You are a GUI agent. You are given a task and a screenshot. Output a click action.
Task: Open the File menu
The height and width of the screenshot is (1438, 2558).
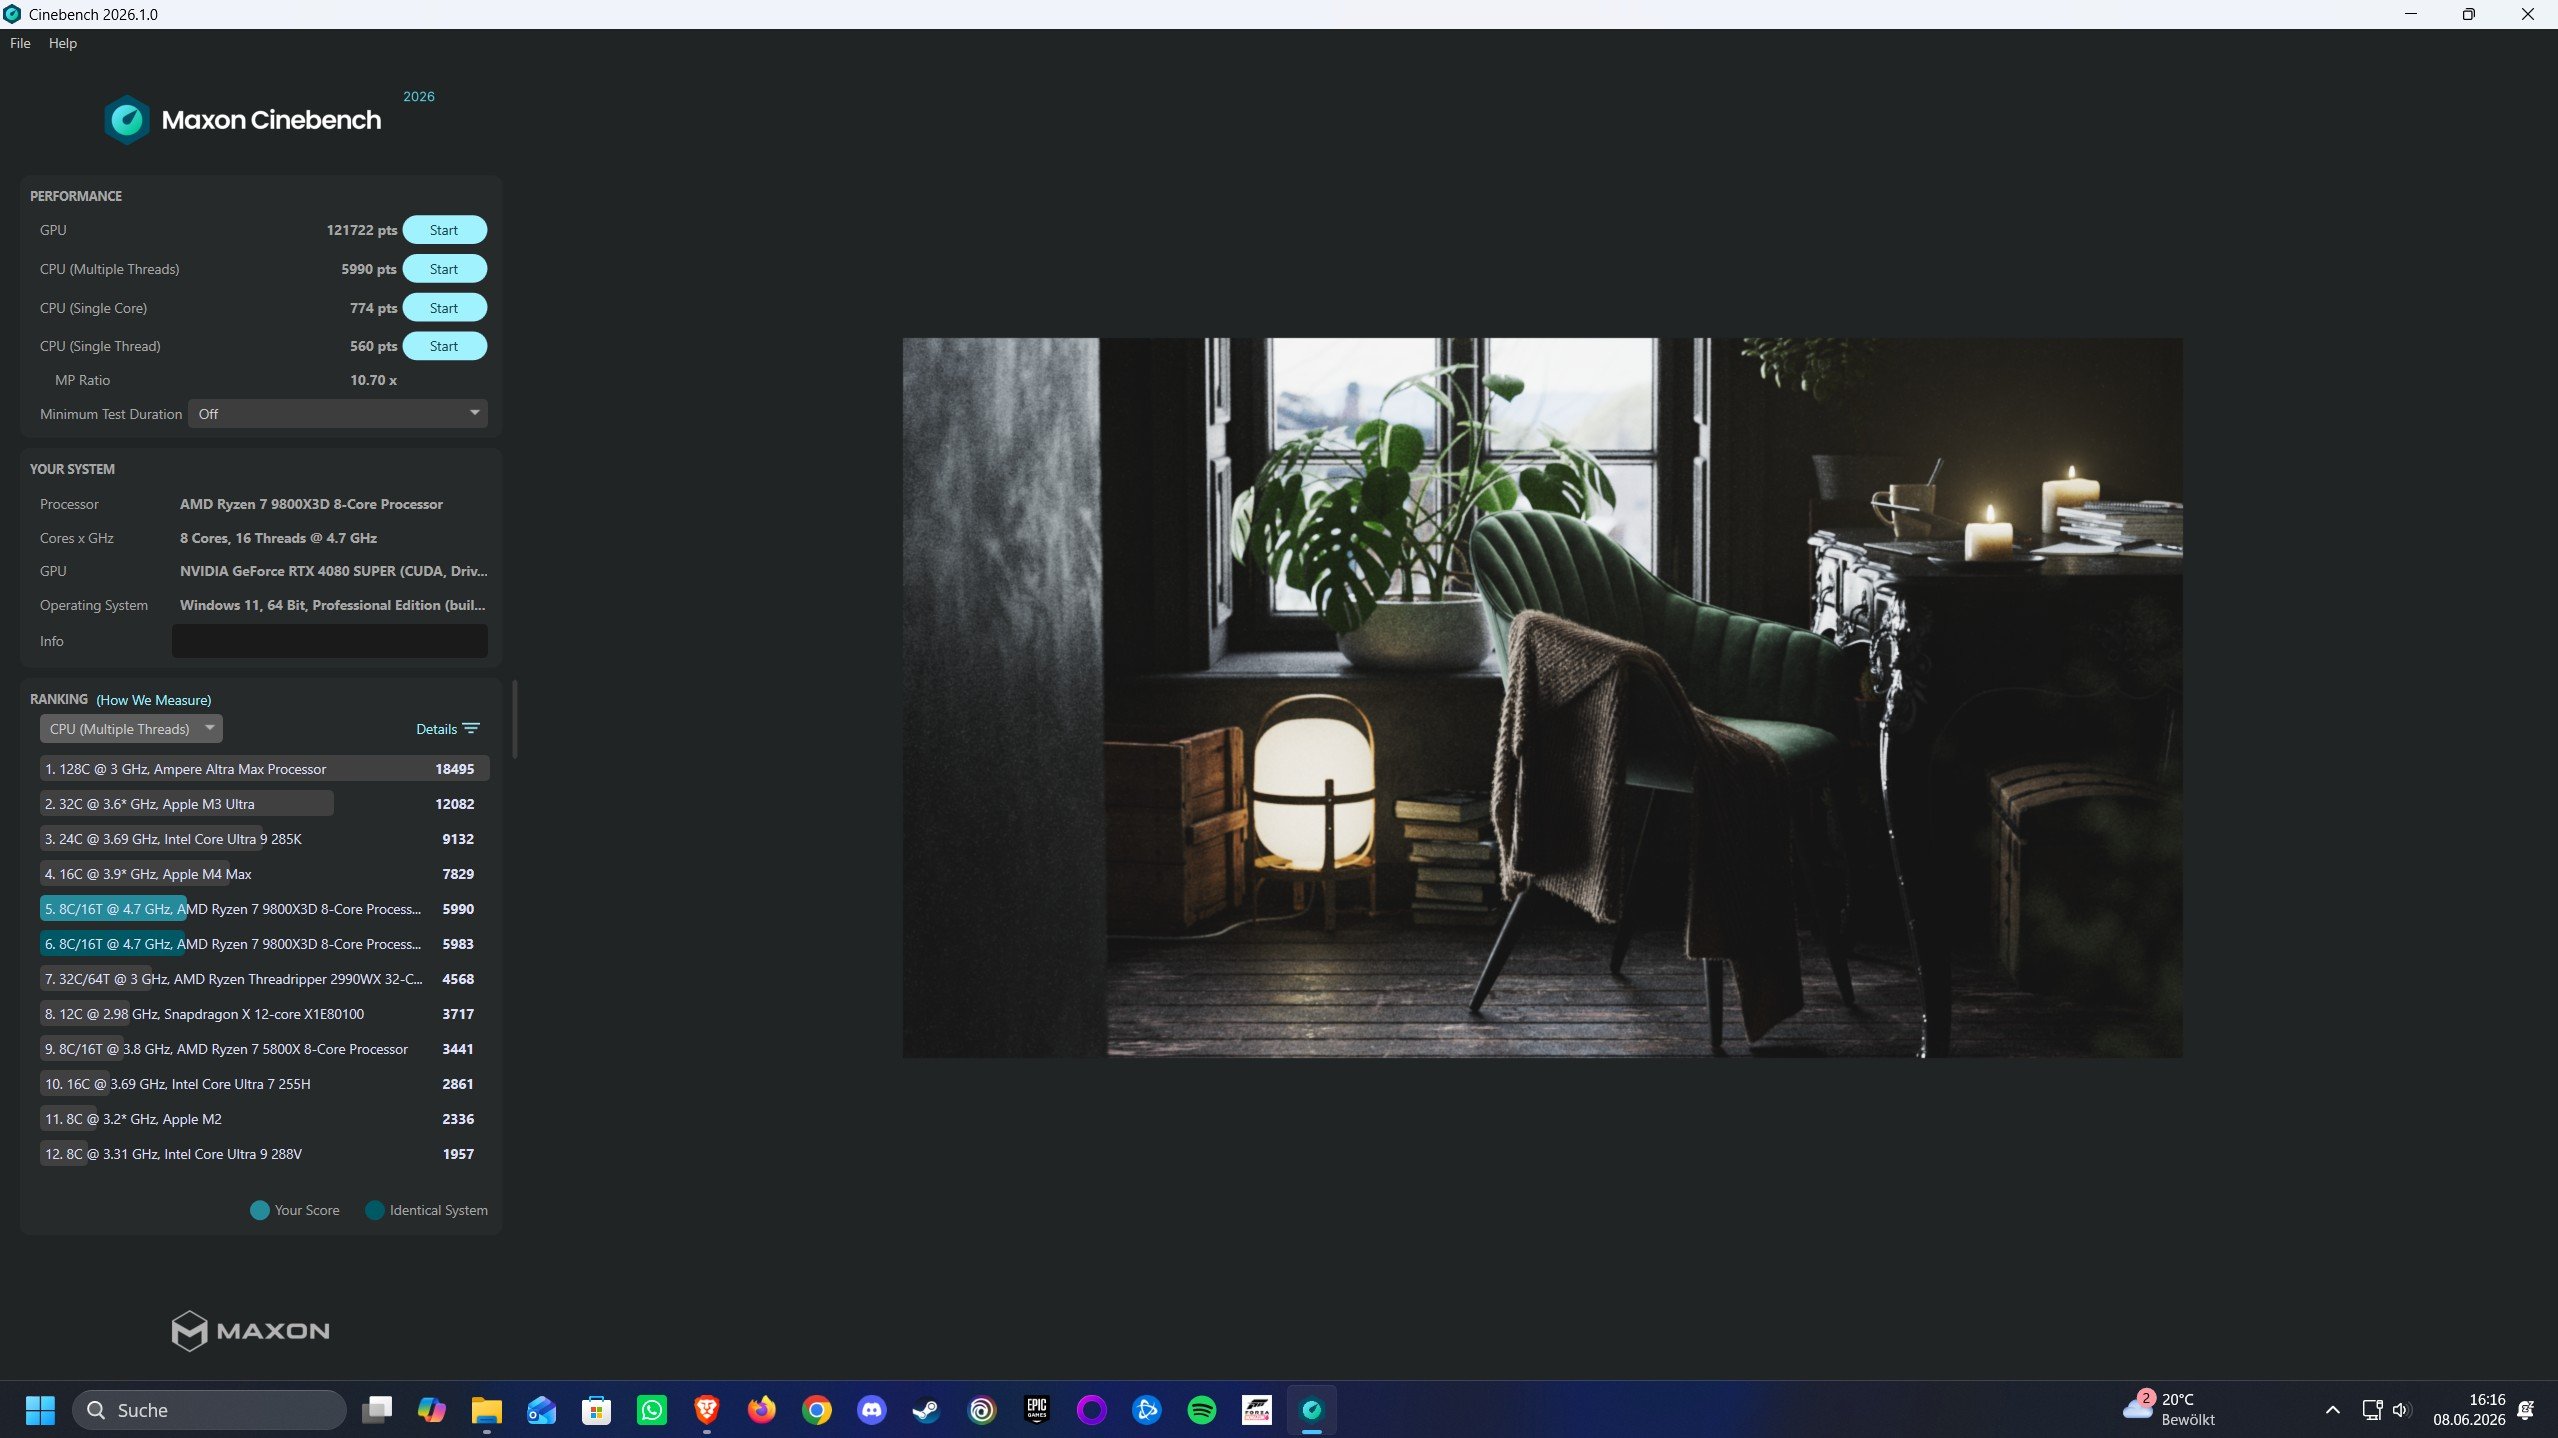pyautogui.click(x=20, y=43)
